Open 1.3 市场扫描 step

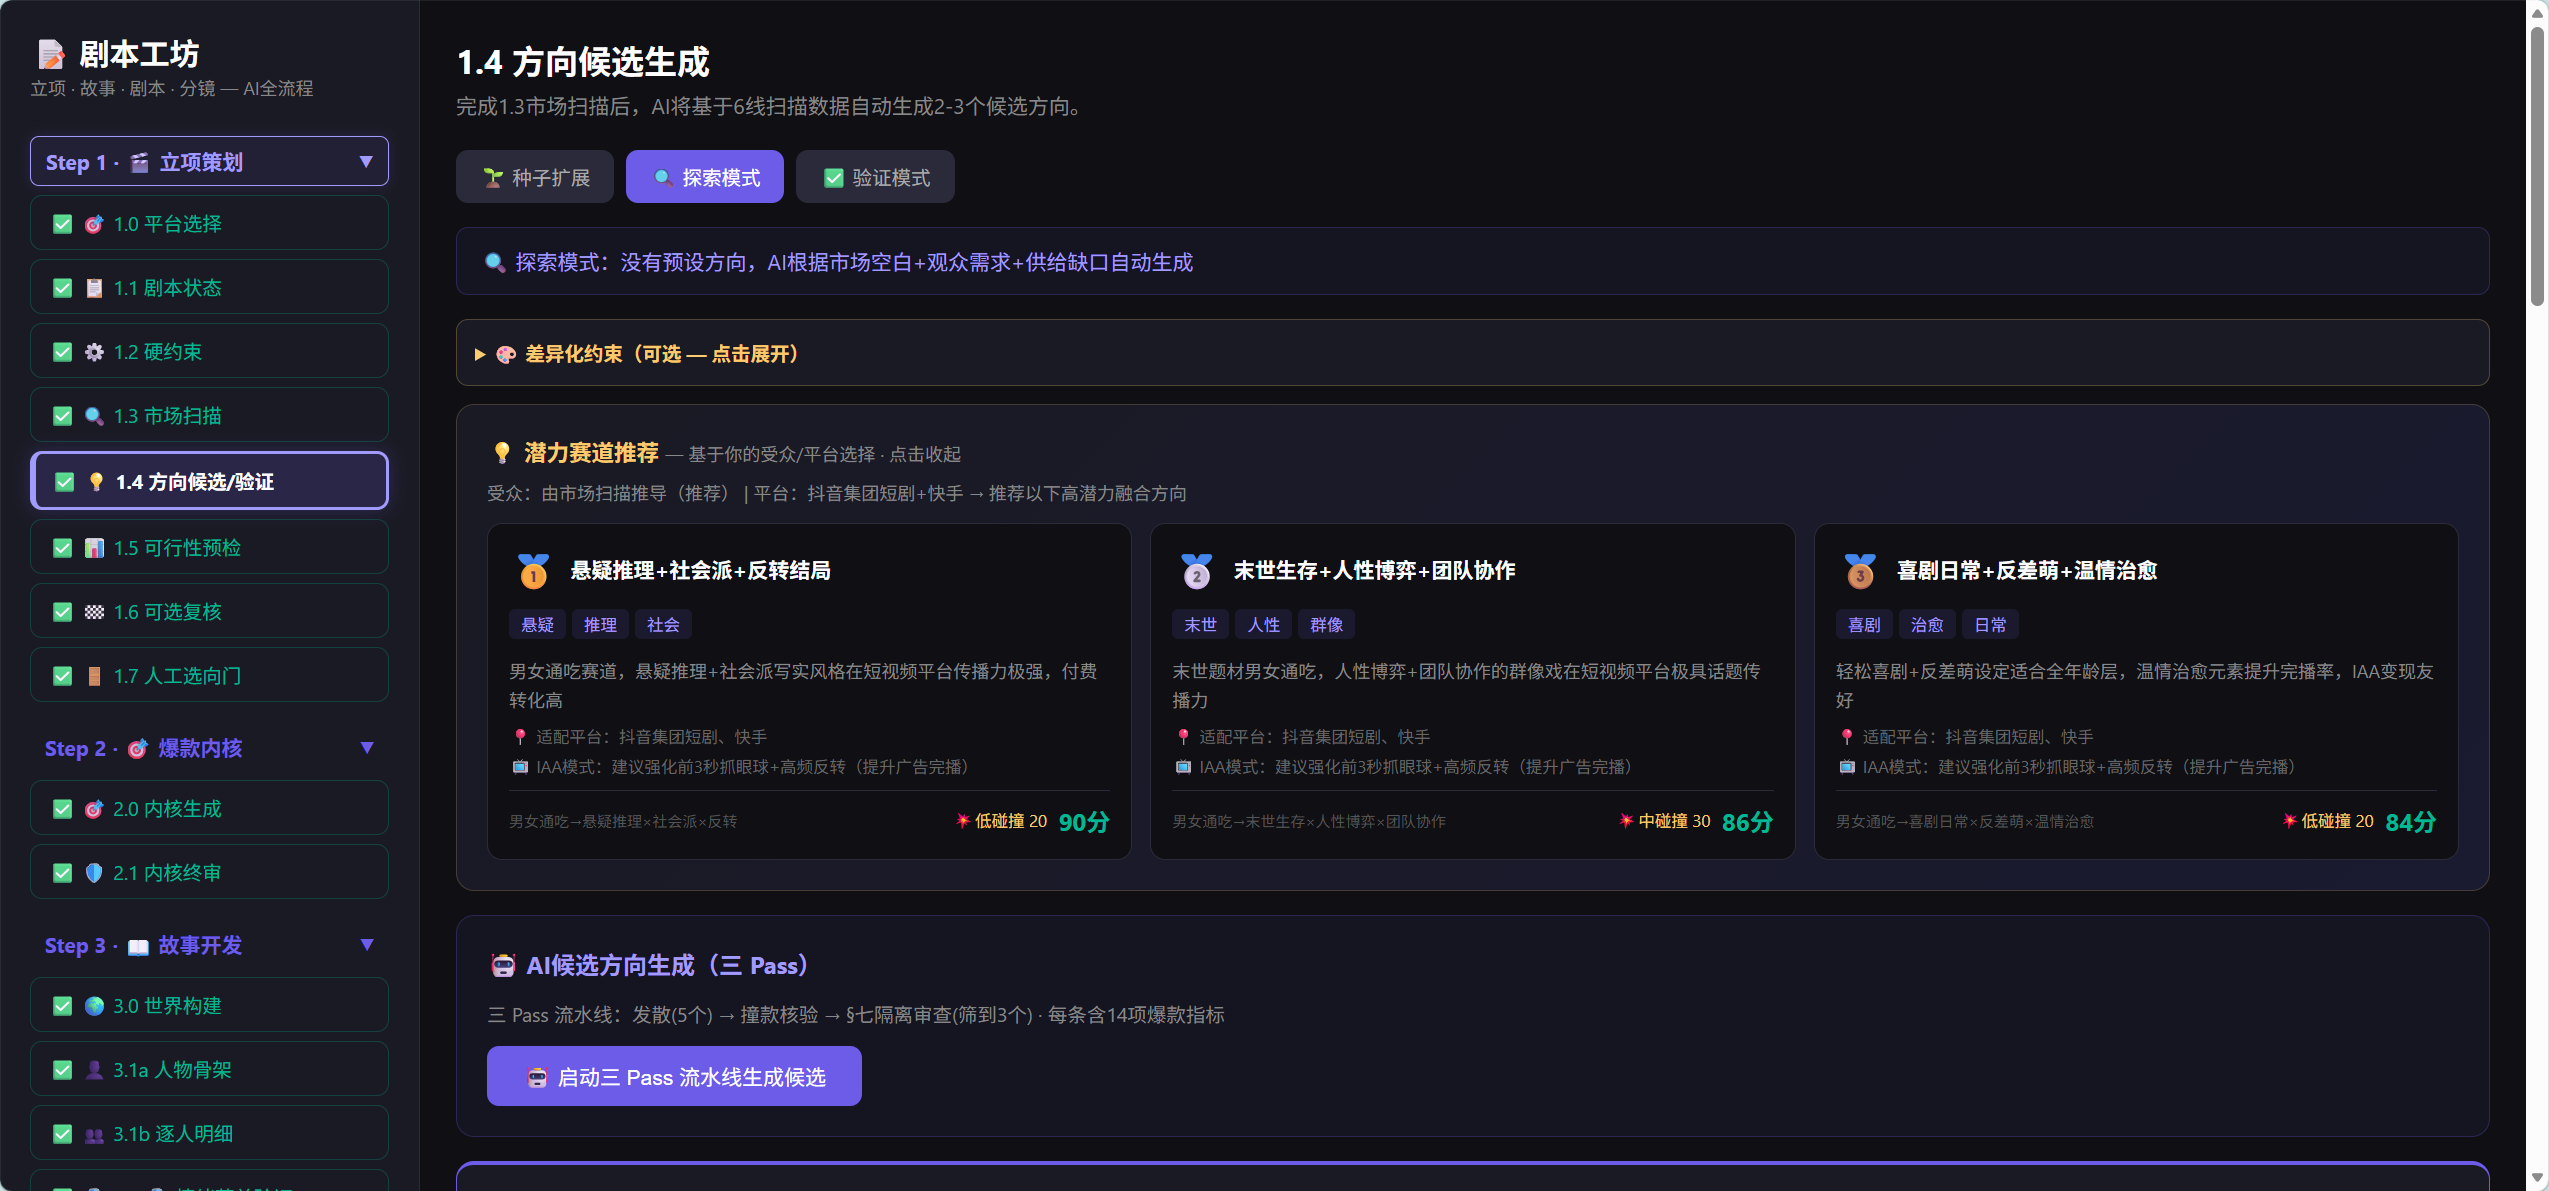(209, 416)
